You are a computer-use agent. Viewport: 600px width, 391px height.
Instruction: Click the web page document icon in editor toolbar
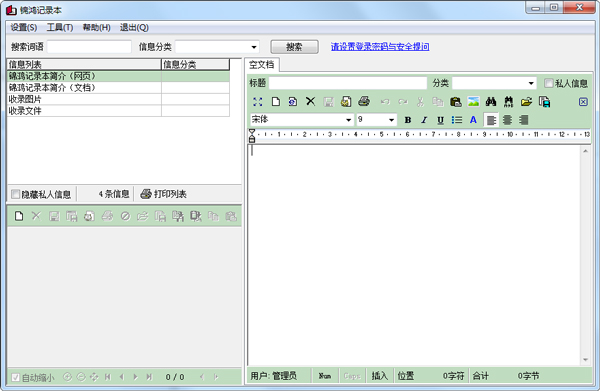point(293,102)
